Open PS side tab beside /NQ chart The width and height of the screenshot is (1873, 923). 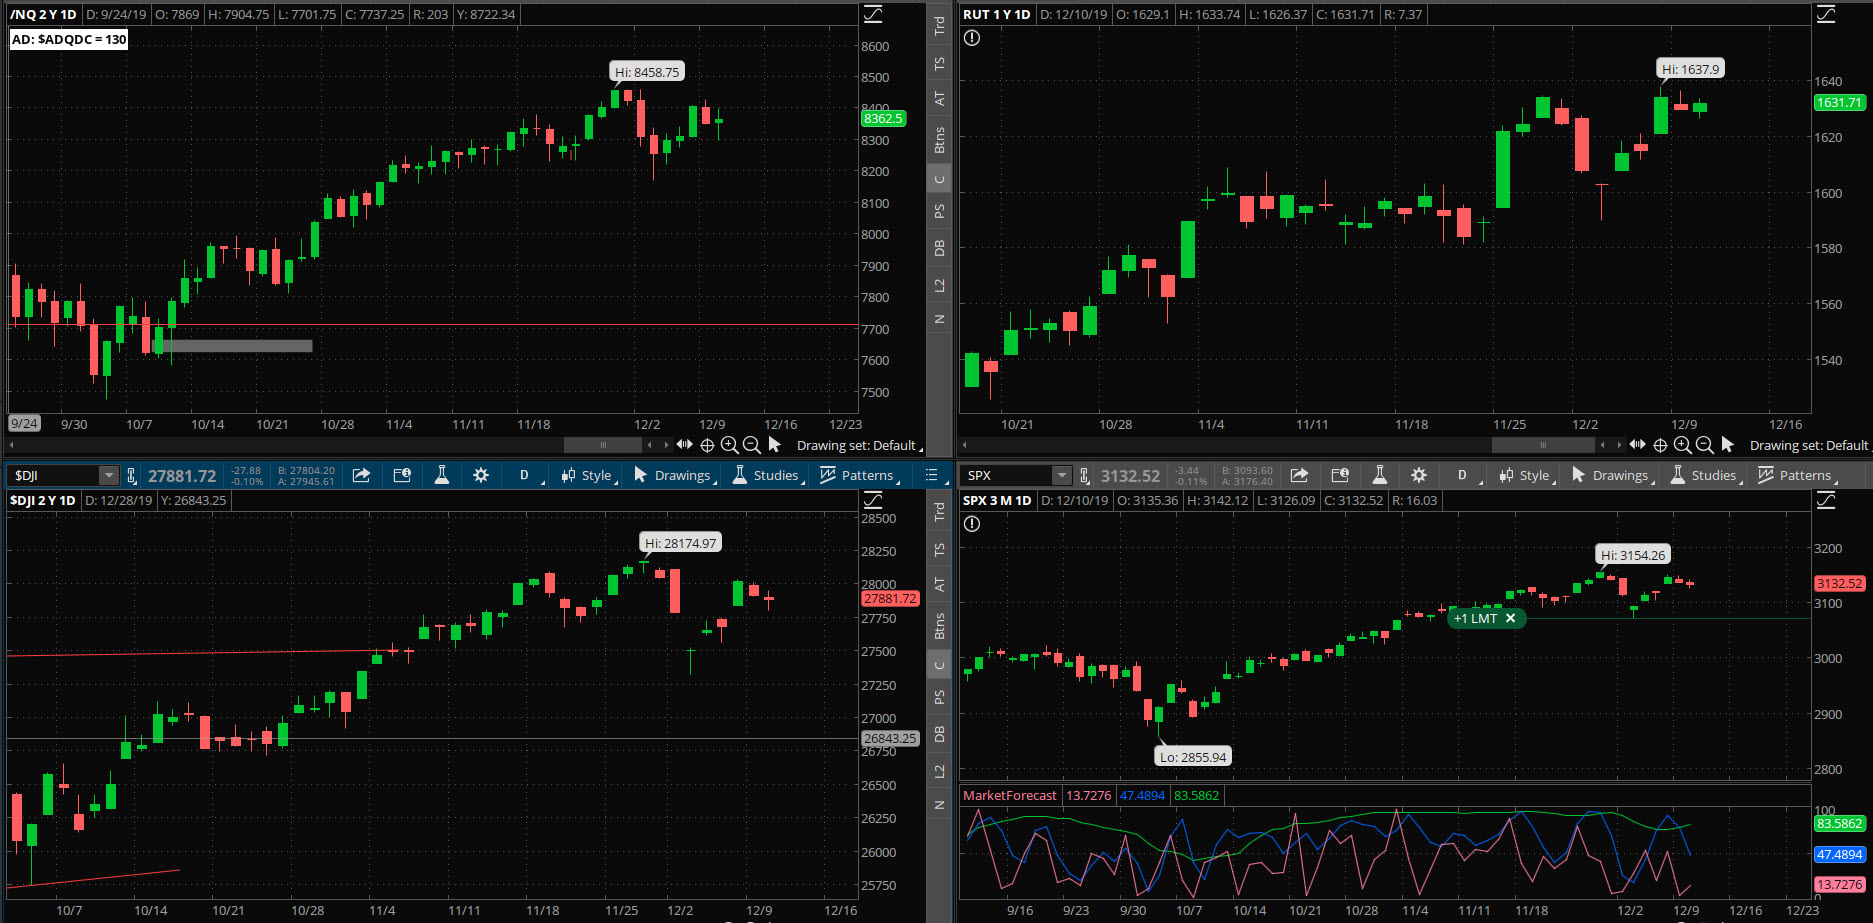(x=939, y=211)
